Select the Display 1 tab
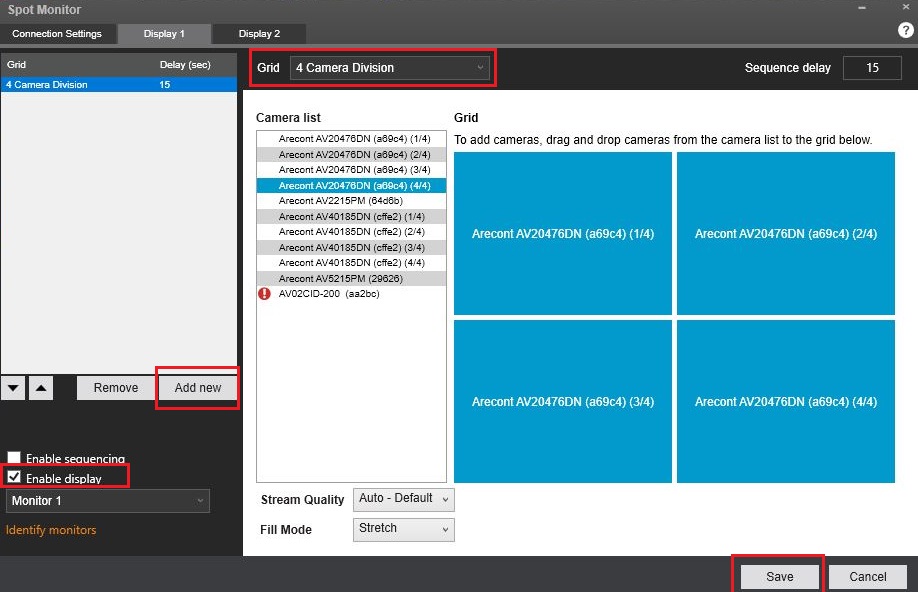918x592 pixels. [164, 34]
